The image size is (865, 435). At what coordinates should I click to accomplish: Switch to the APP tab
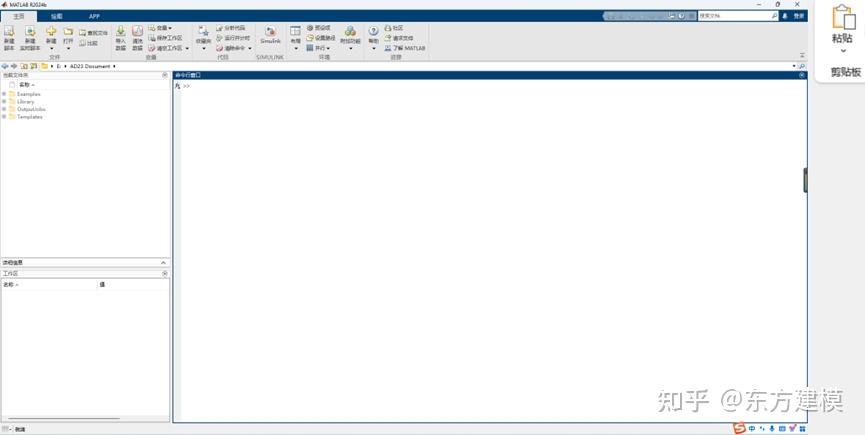point(94,17)
